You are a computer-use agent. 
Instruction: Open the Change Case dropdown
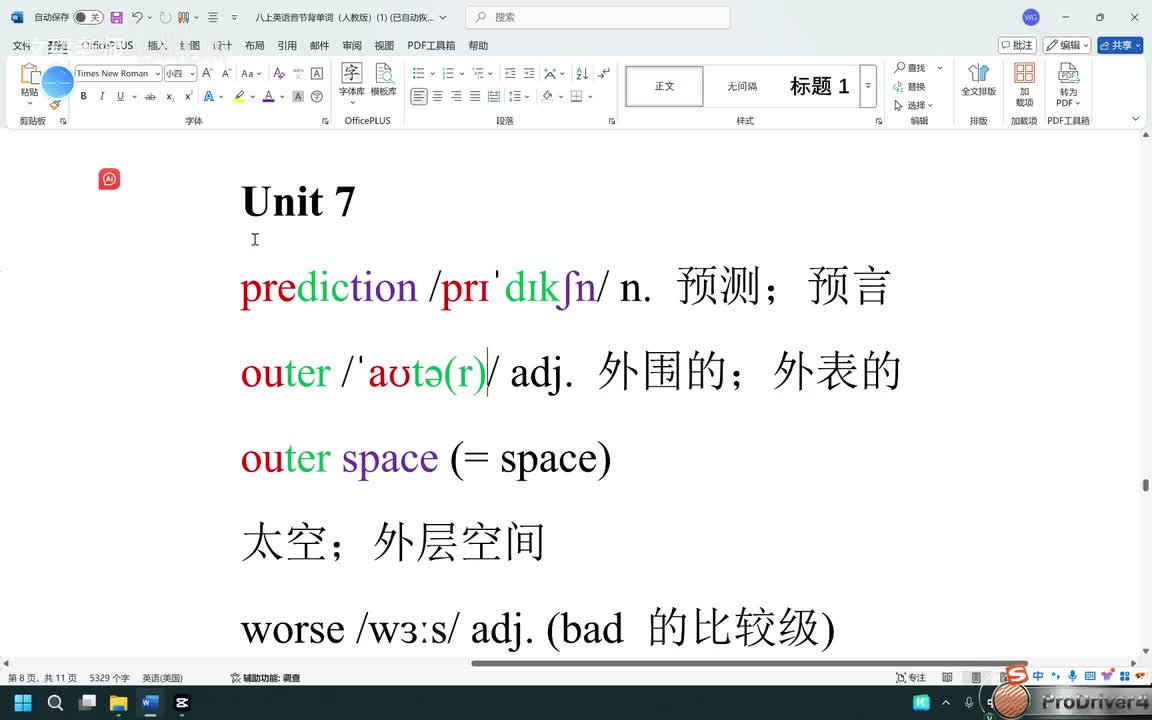point(251,73)
